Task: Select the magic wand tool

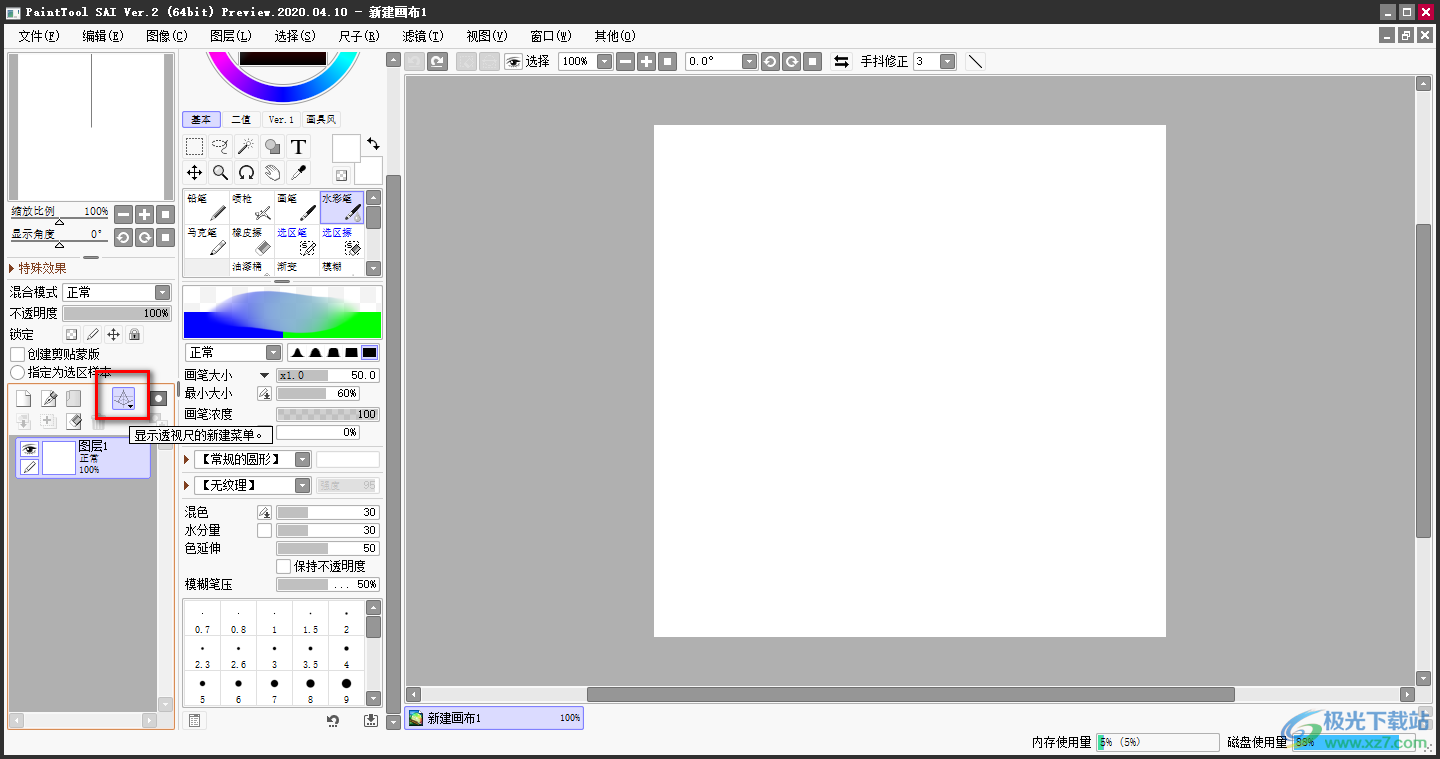Action: 246,147
